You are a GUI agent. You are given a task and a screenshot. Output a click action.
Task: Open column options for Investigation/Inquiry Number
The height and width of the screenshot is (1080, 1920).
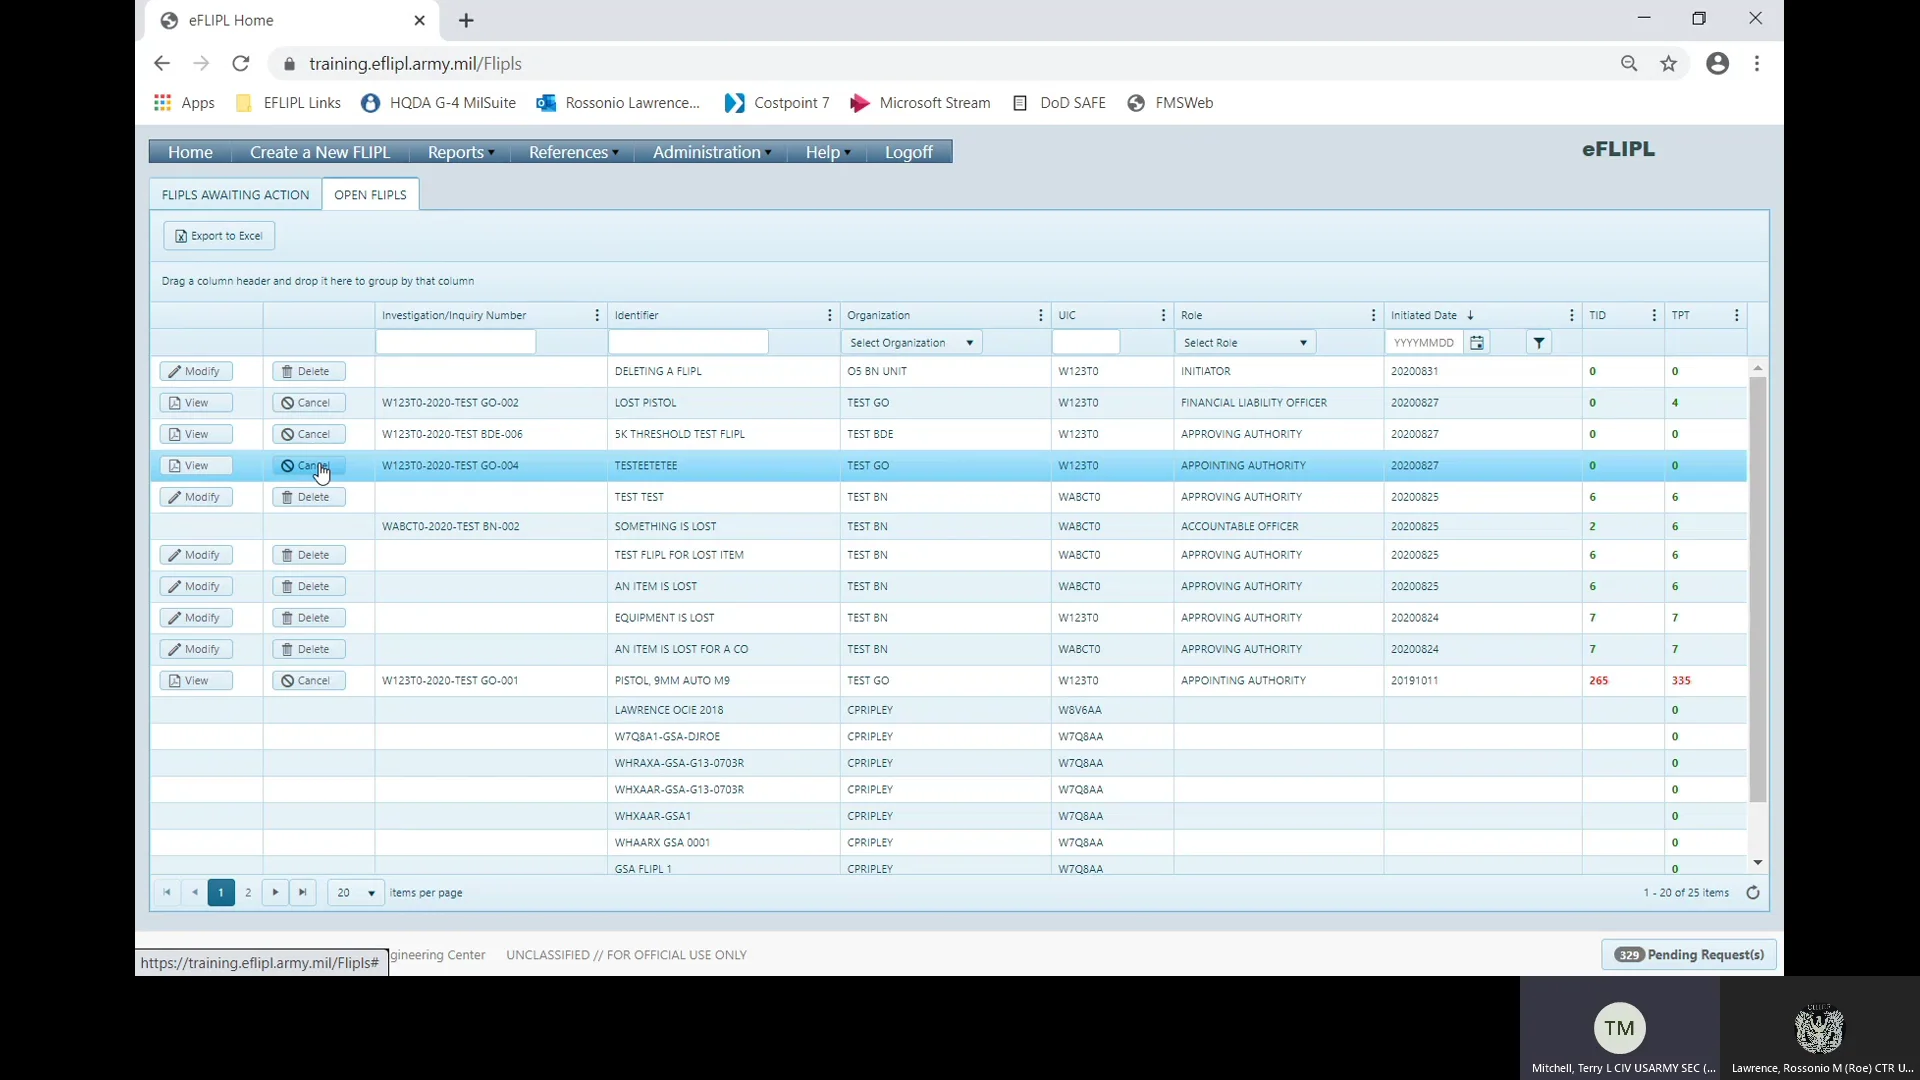click(595, 315)
